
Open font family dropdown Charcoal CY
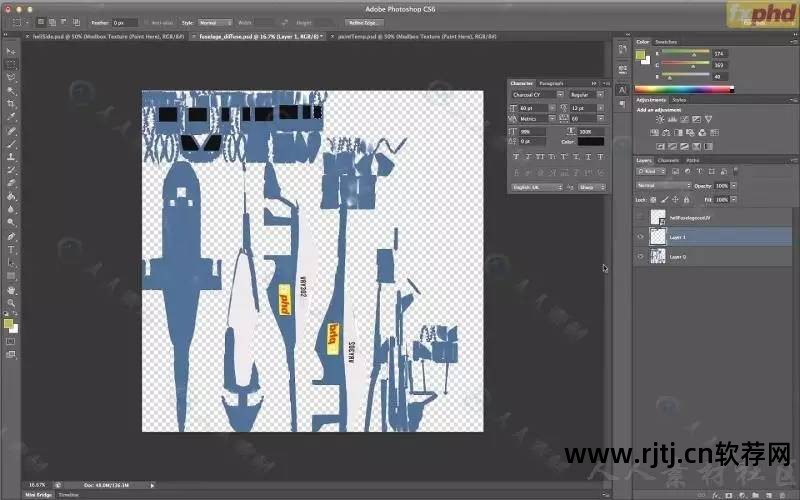pos(537,95)
